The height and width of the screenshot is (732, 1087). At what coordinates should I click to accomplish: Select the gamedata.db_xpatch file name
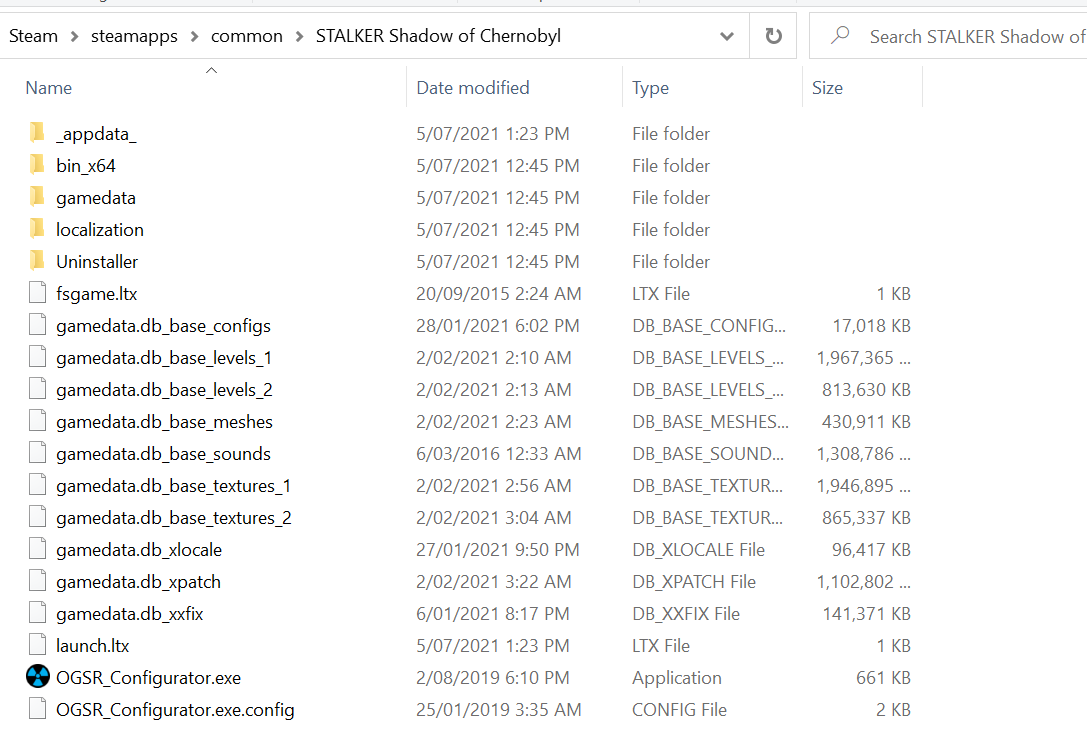(x=139, y=582)
